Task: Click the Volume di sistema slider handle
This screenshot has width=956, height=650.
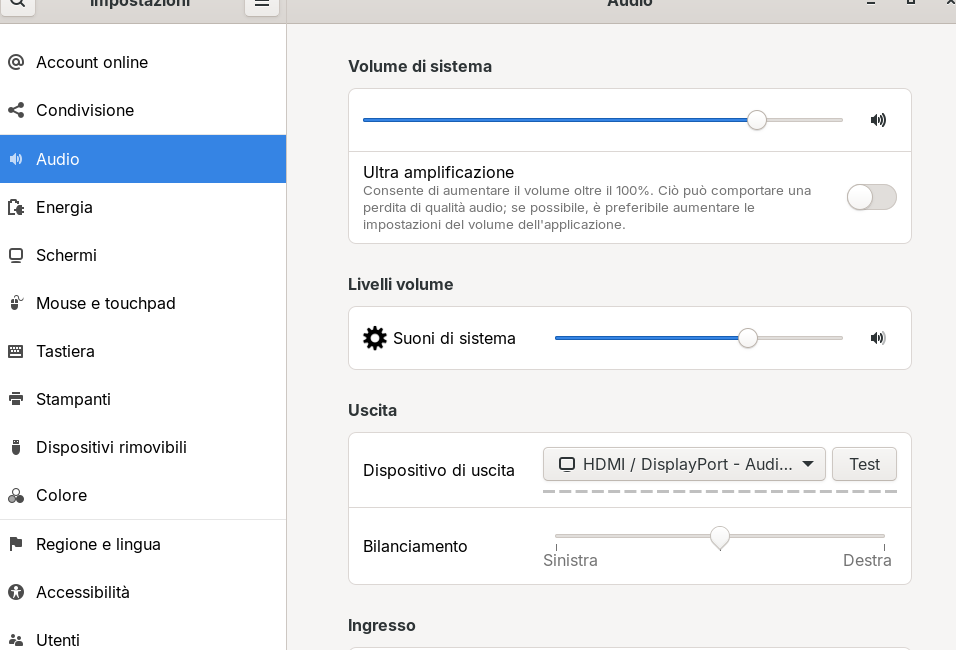Action: tap(757, 120)
